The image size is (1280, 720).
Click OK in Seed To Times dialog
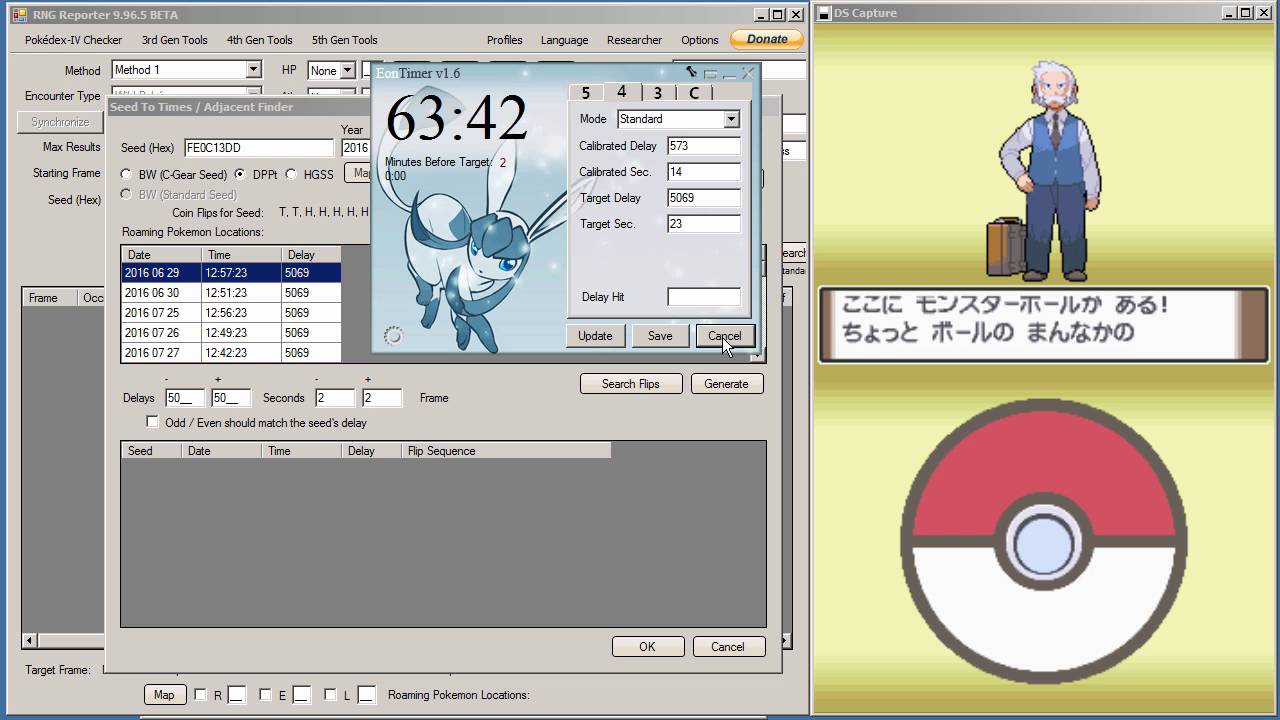(647, 647)
